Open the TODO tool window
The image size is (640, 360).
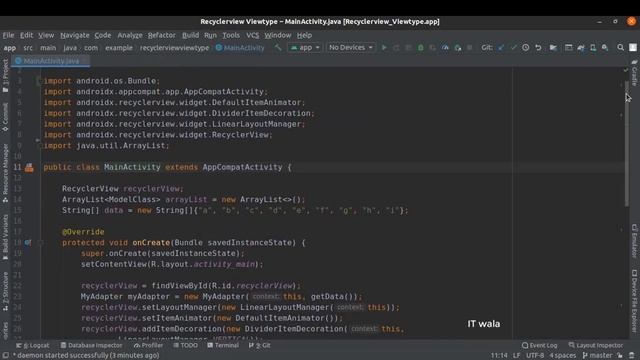pyautogui.click(x=185, y=345)
